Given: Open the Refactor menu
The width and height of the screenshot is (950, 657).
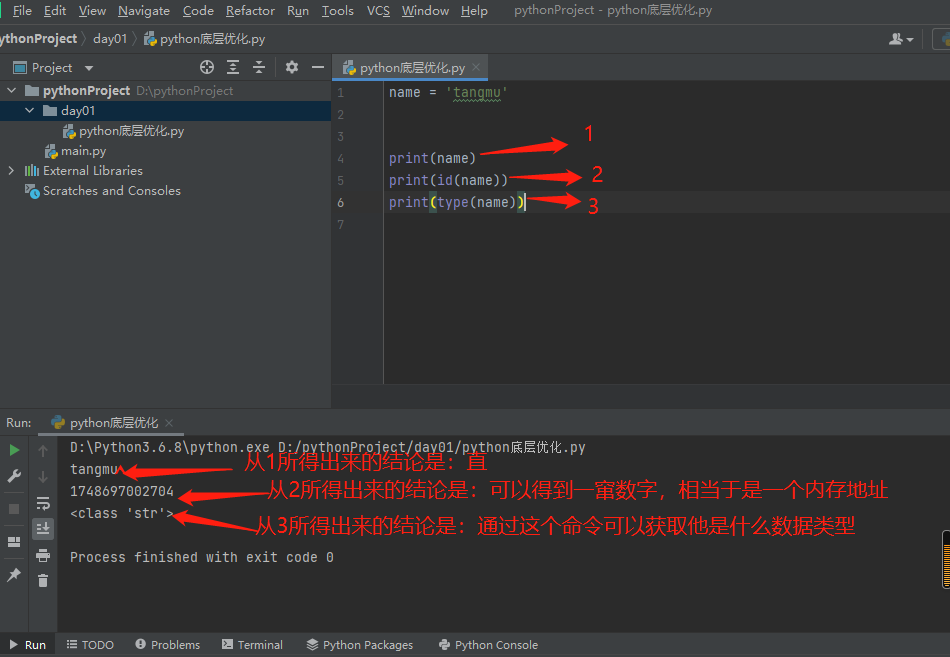Looking at the screenshot, I should (x=250, y=10).
